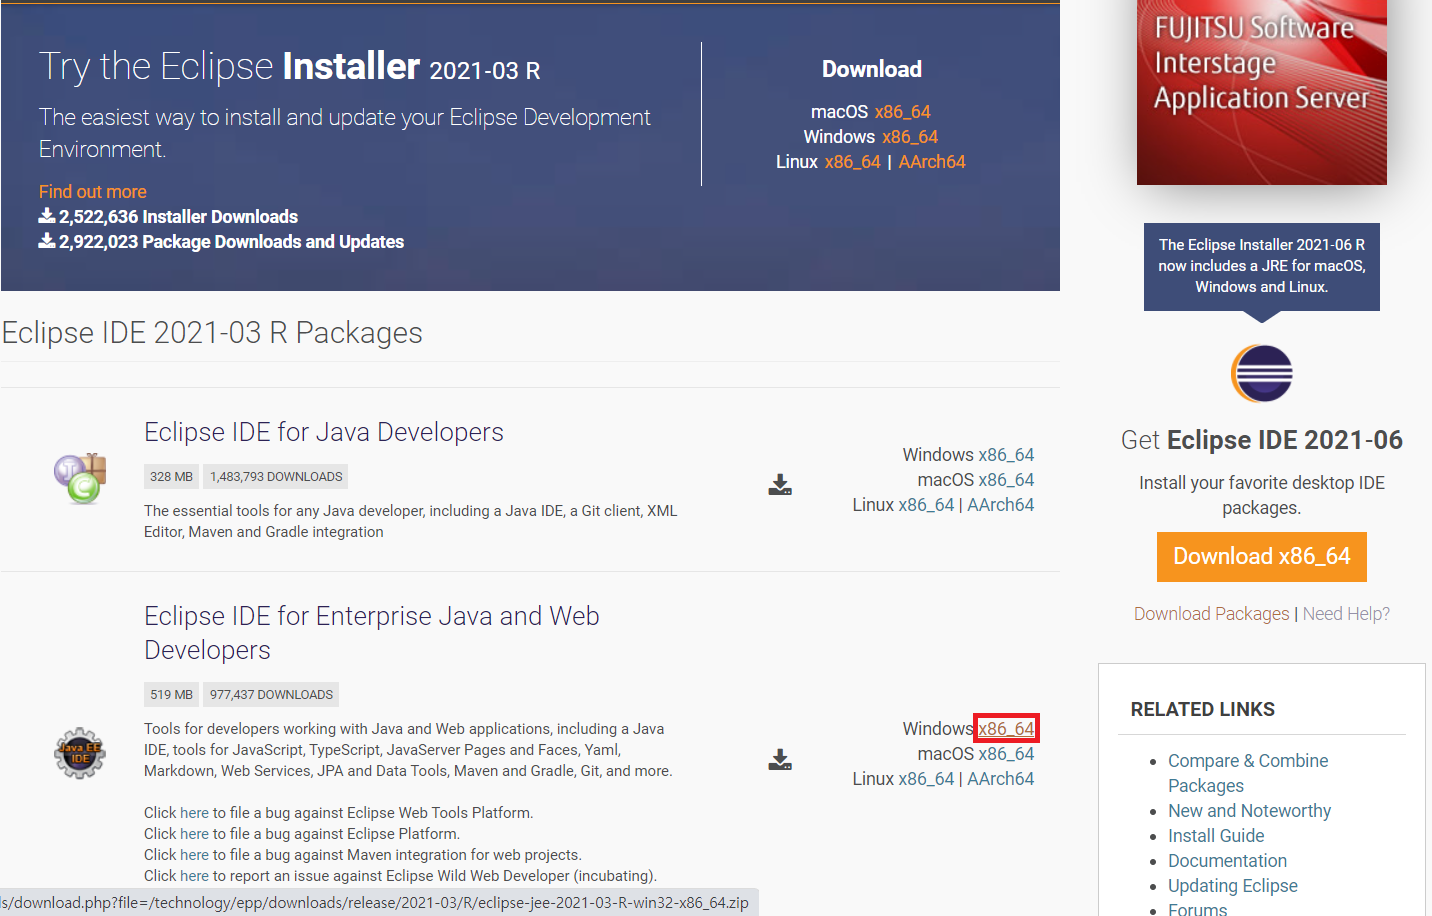Click the RELATED LINKS heading

pyautogui.click(x=1203, y=709)
